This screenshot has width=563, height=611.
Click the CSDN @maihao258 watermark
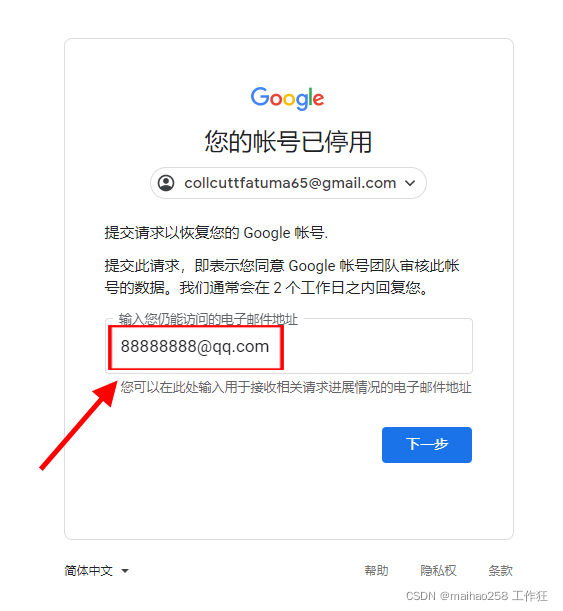(477, 596)
